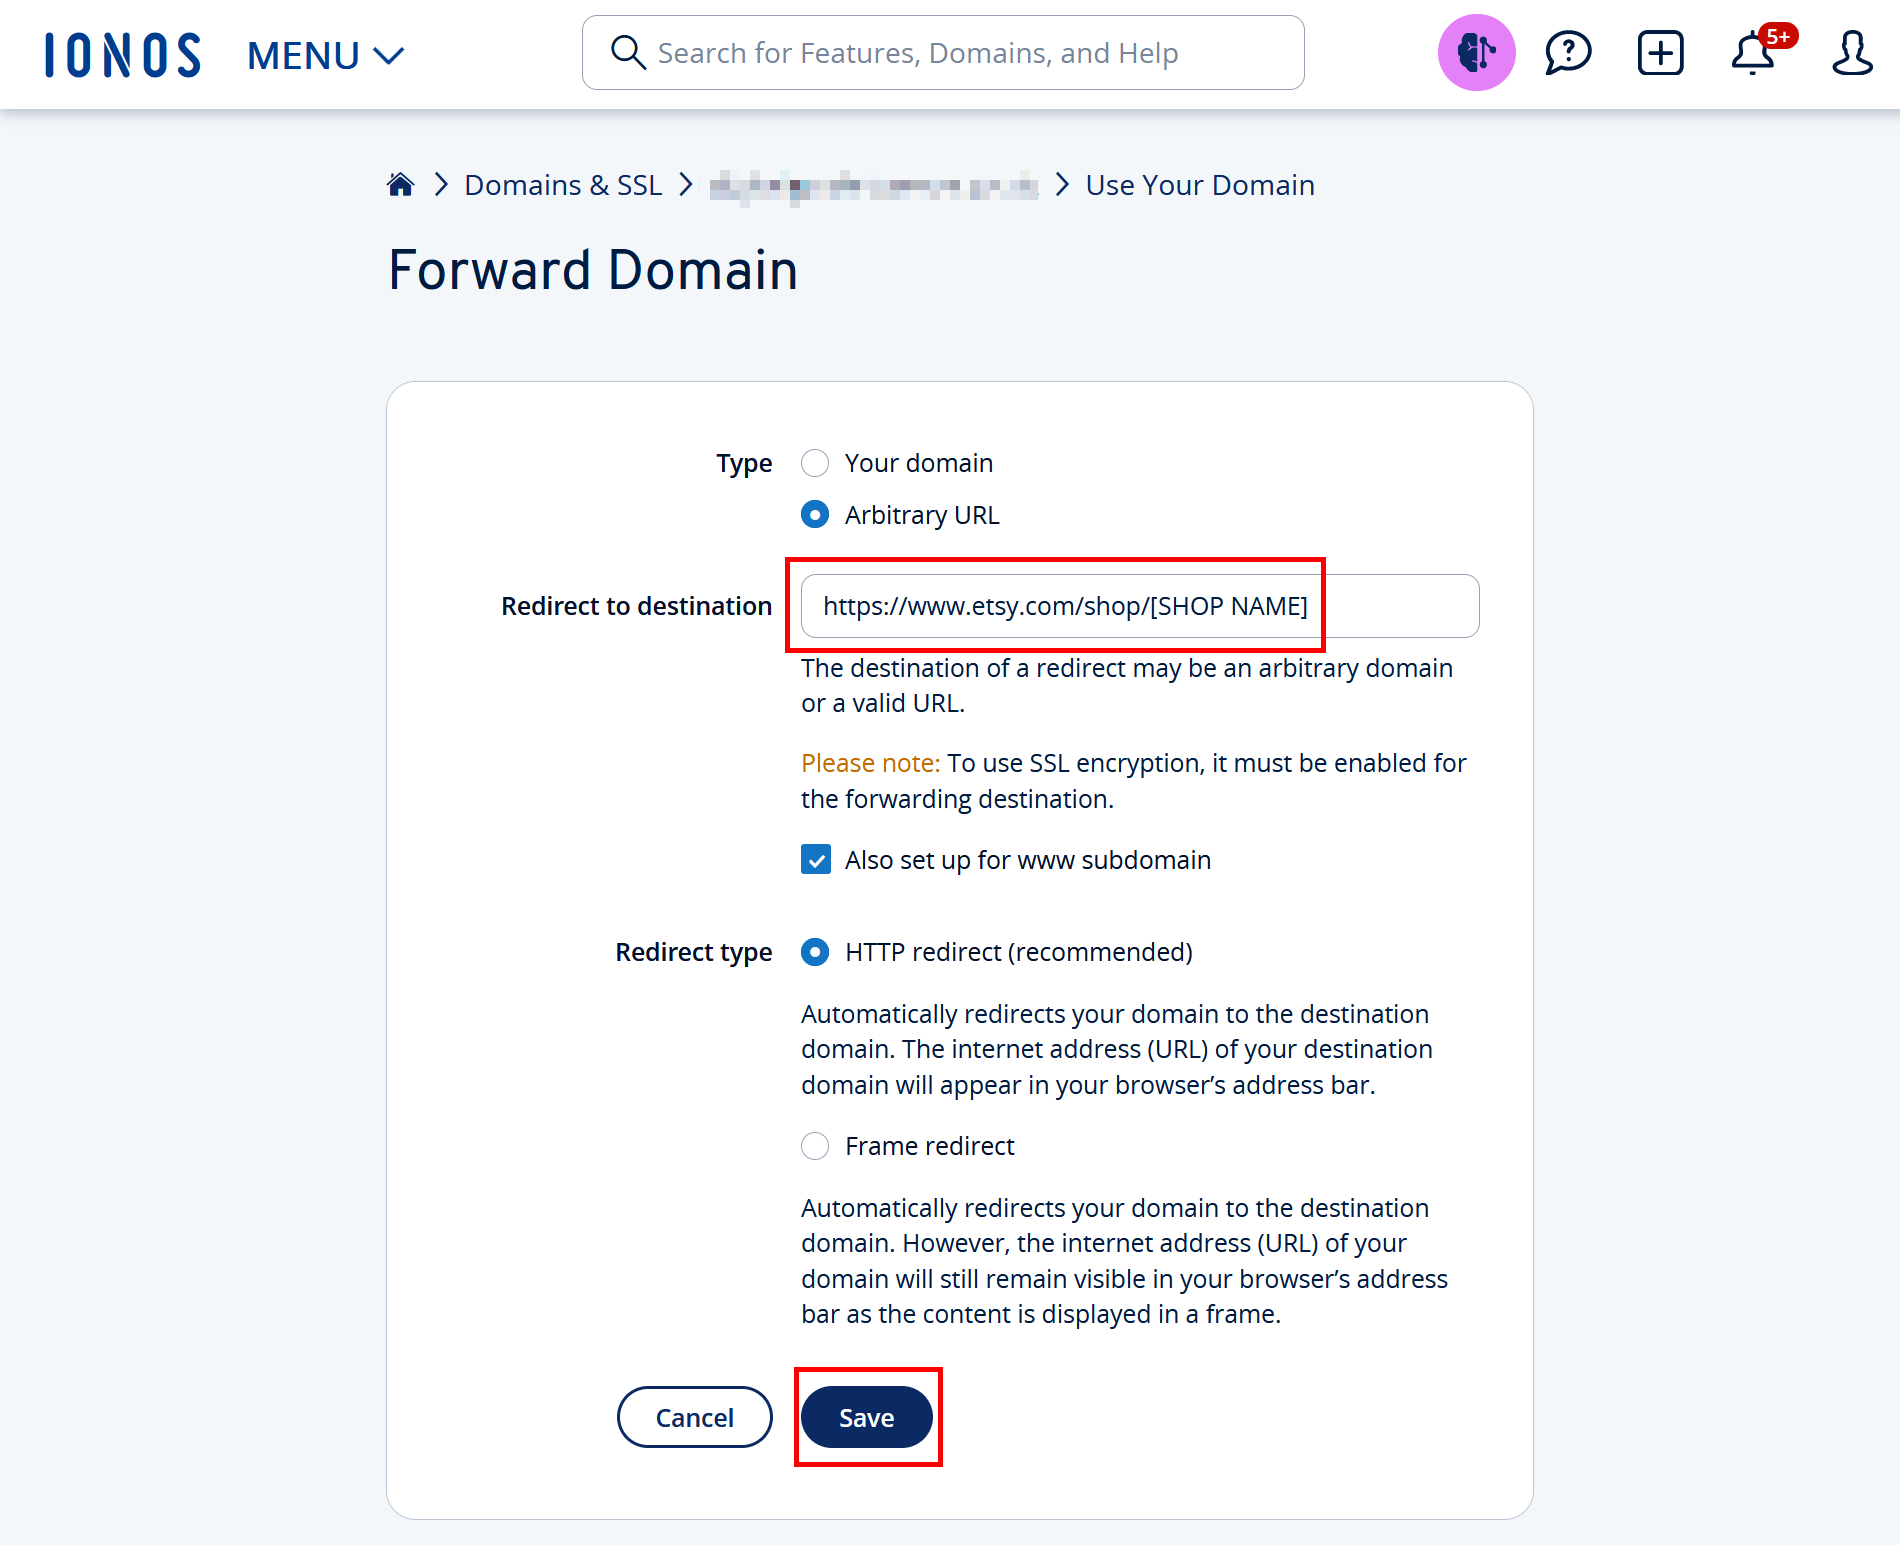Click the Save button
Viewport: 1900px width, 1545px height.
pyautogui.click(x=867, y=1417)
